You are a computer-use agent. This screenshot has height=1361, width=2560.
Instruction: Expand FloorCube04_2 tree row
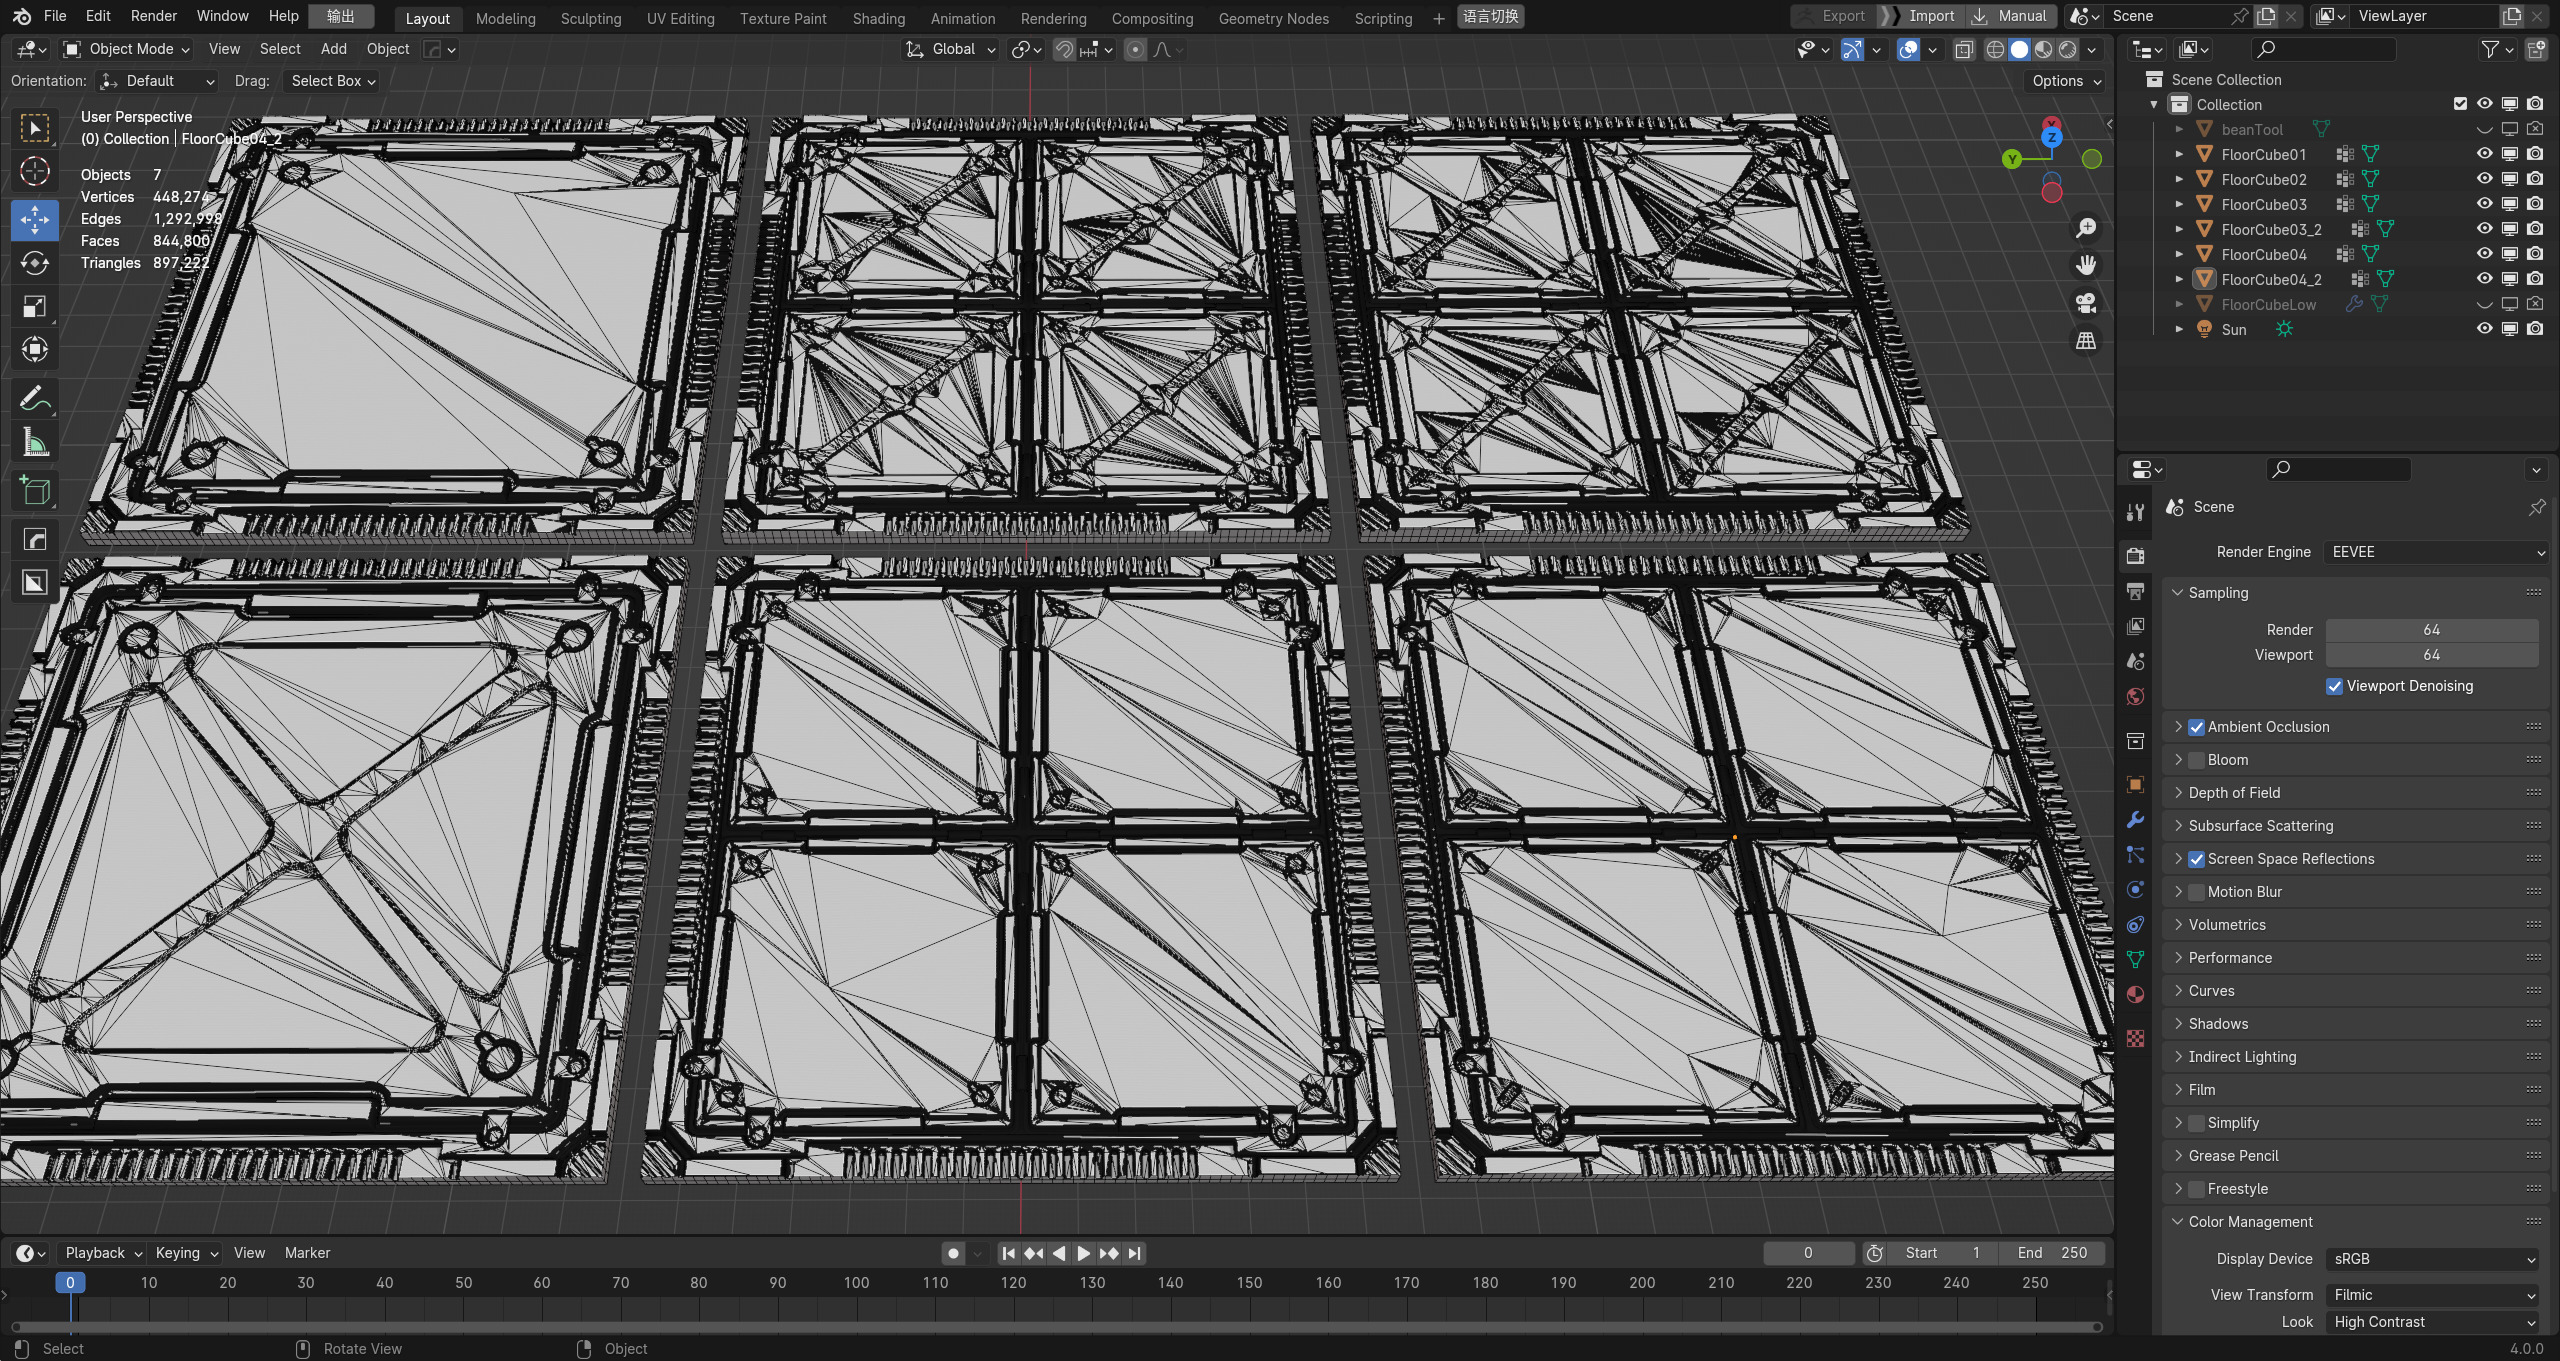(2179, 279)
